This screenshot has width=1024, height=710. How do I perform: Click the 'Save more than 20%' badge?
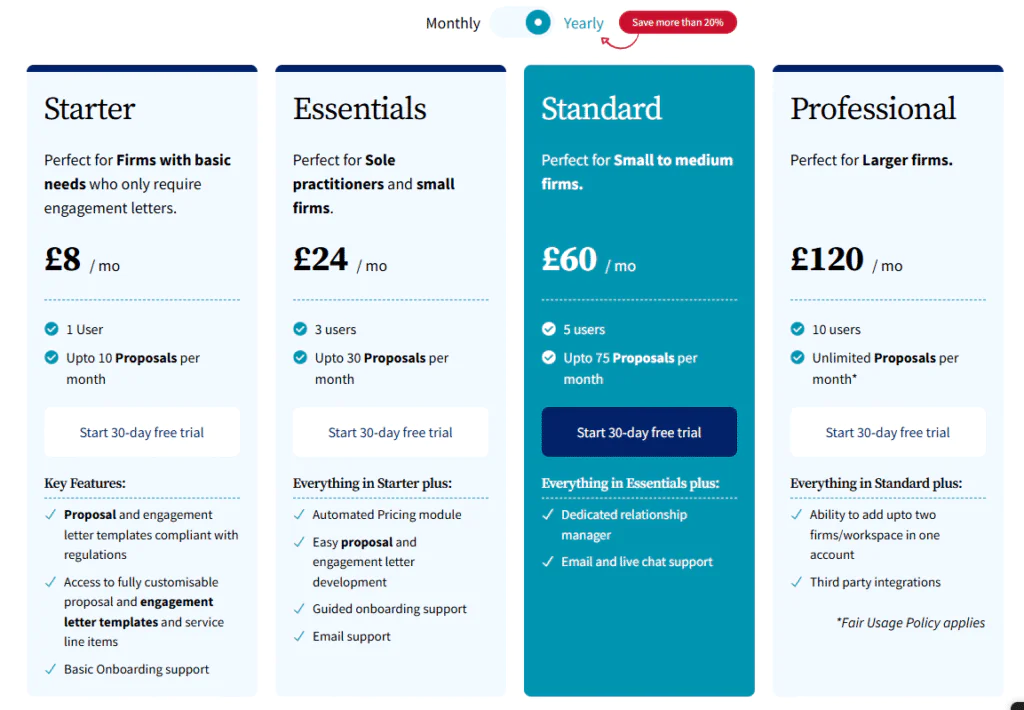point(677,22)
